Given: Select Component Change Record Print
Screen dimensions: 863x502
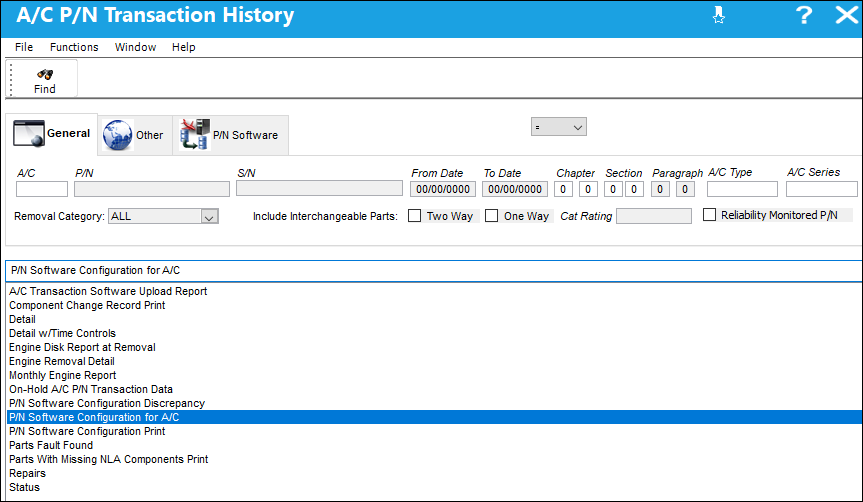Looking at the screenshot, I should tap(87, 305).
